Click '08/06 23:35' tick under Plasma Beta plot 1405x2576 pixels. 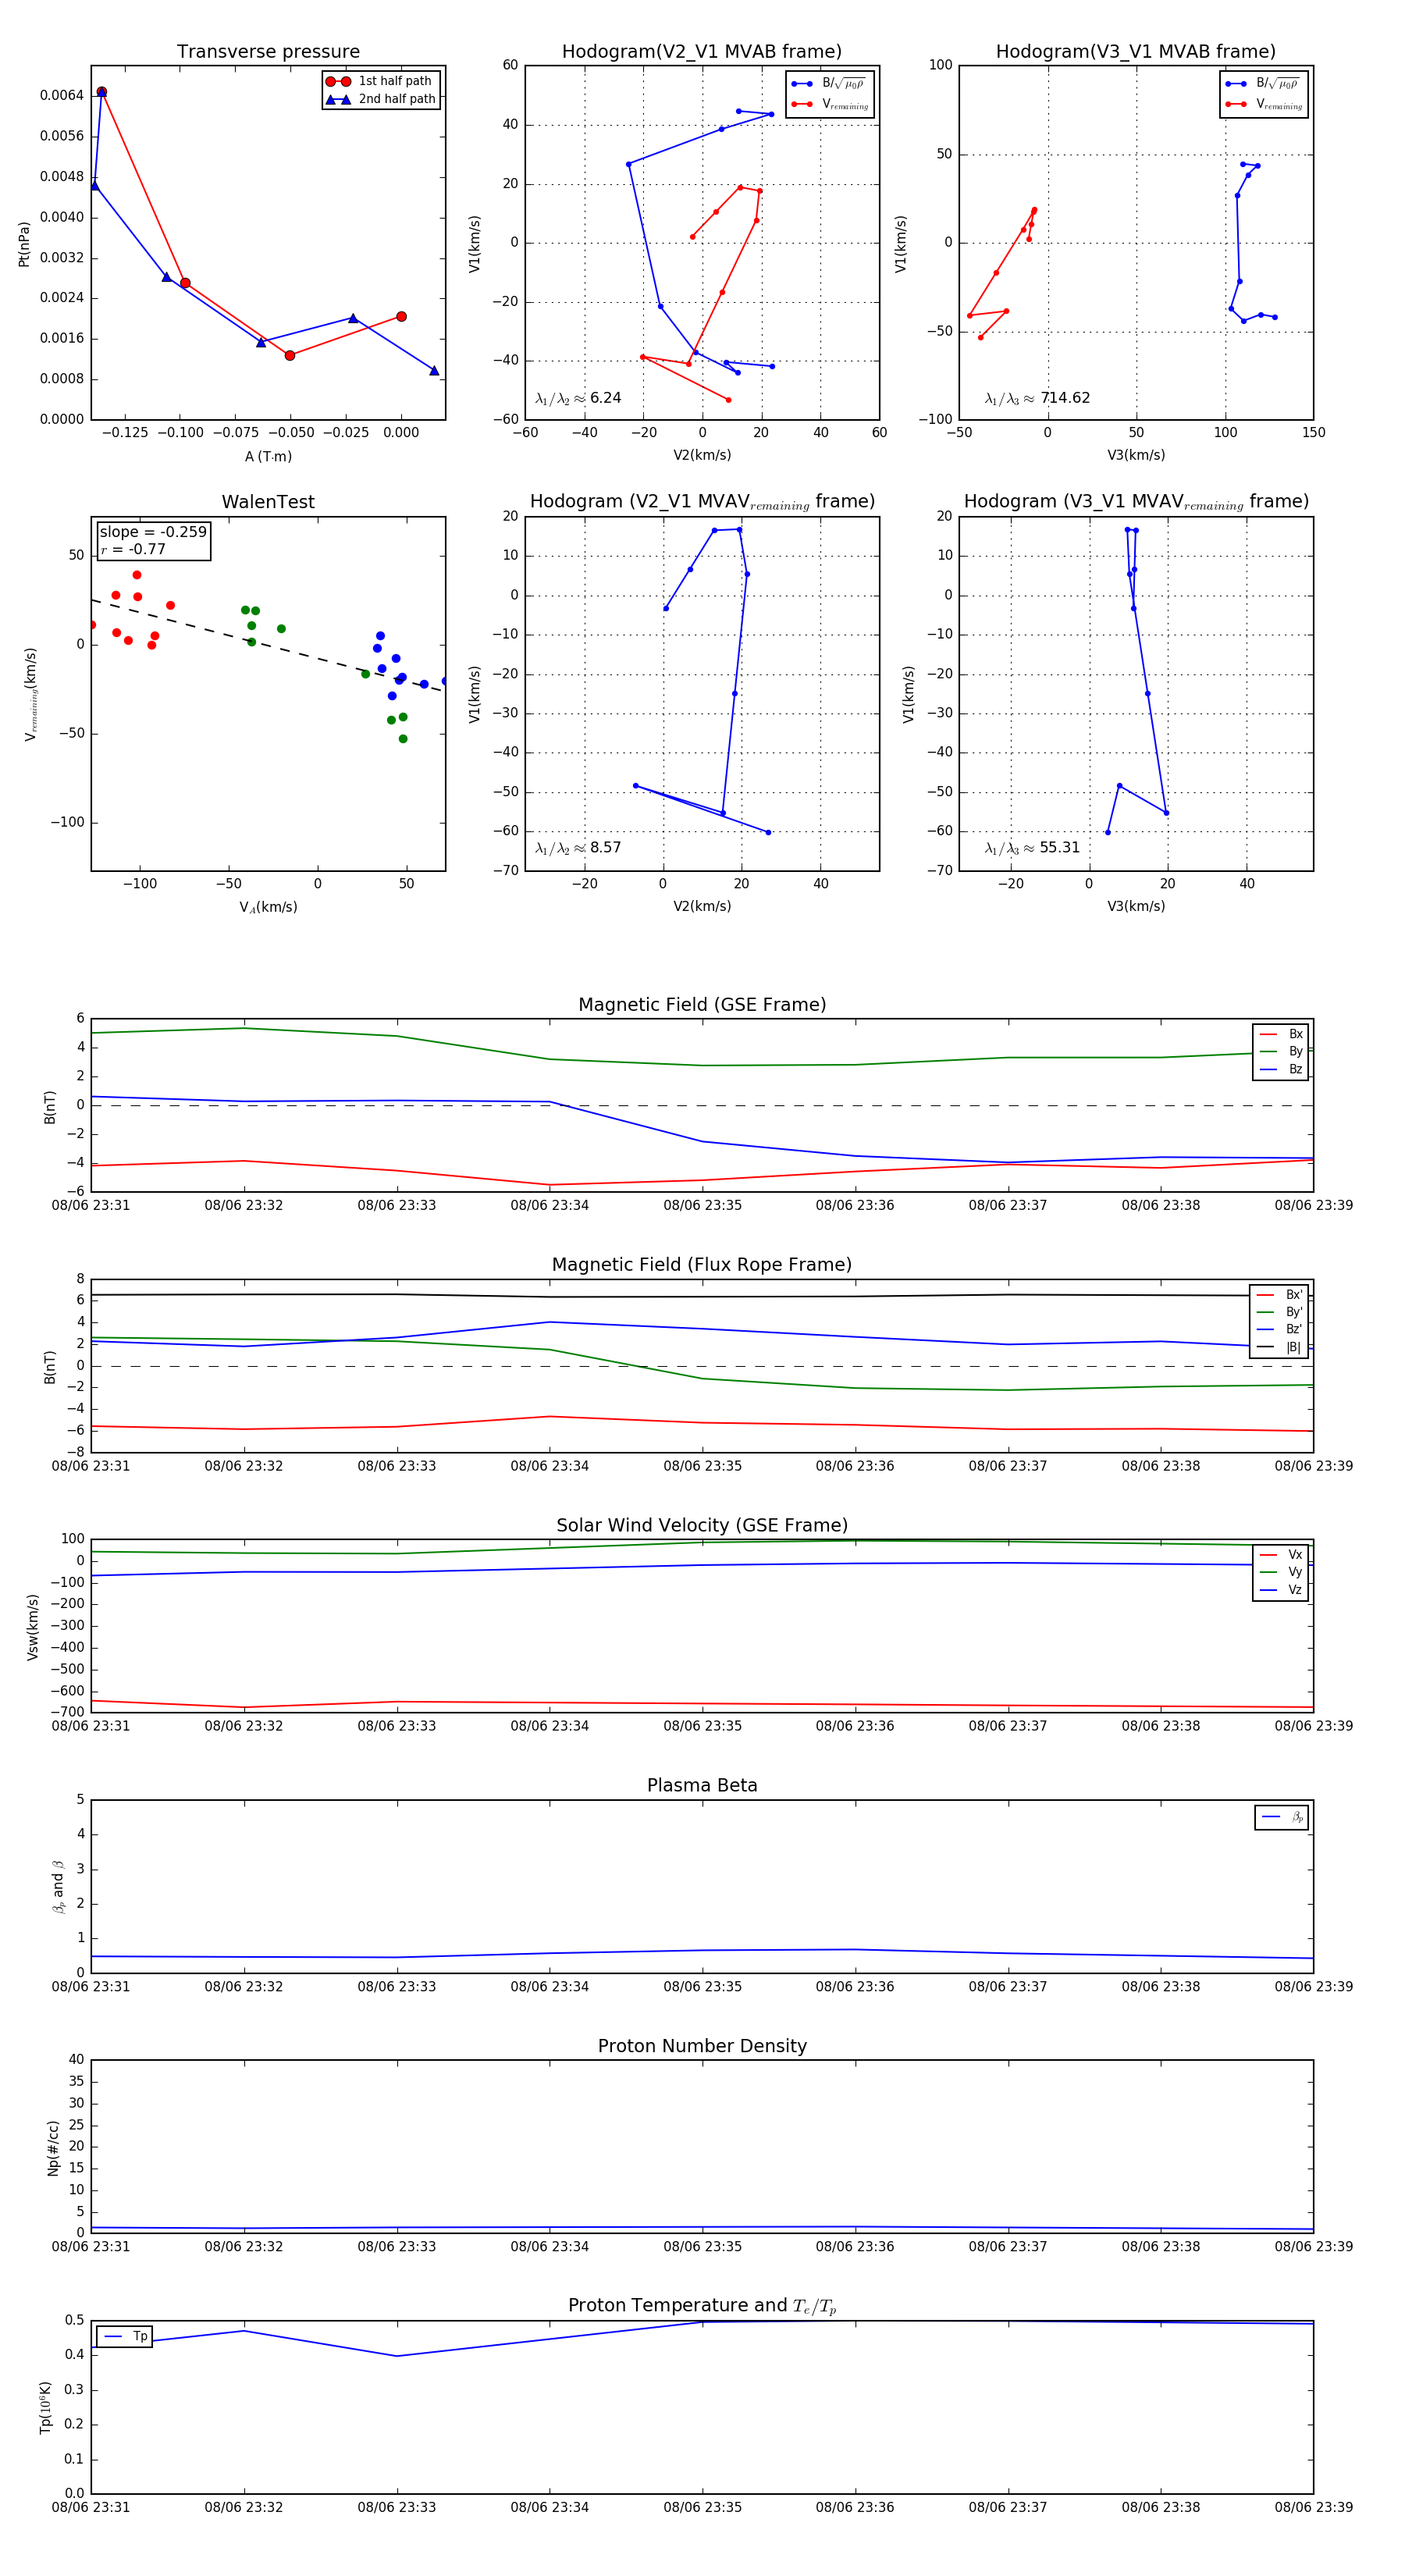702,1987
